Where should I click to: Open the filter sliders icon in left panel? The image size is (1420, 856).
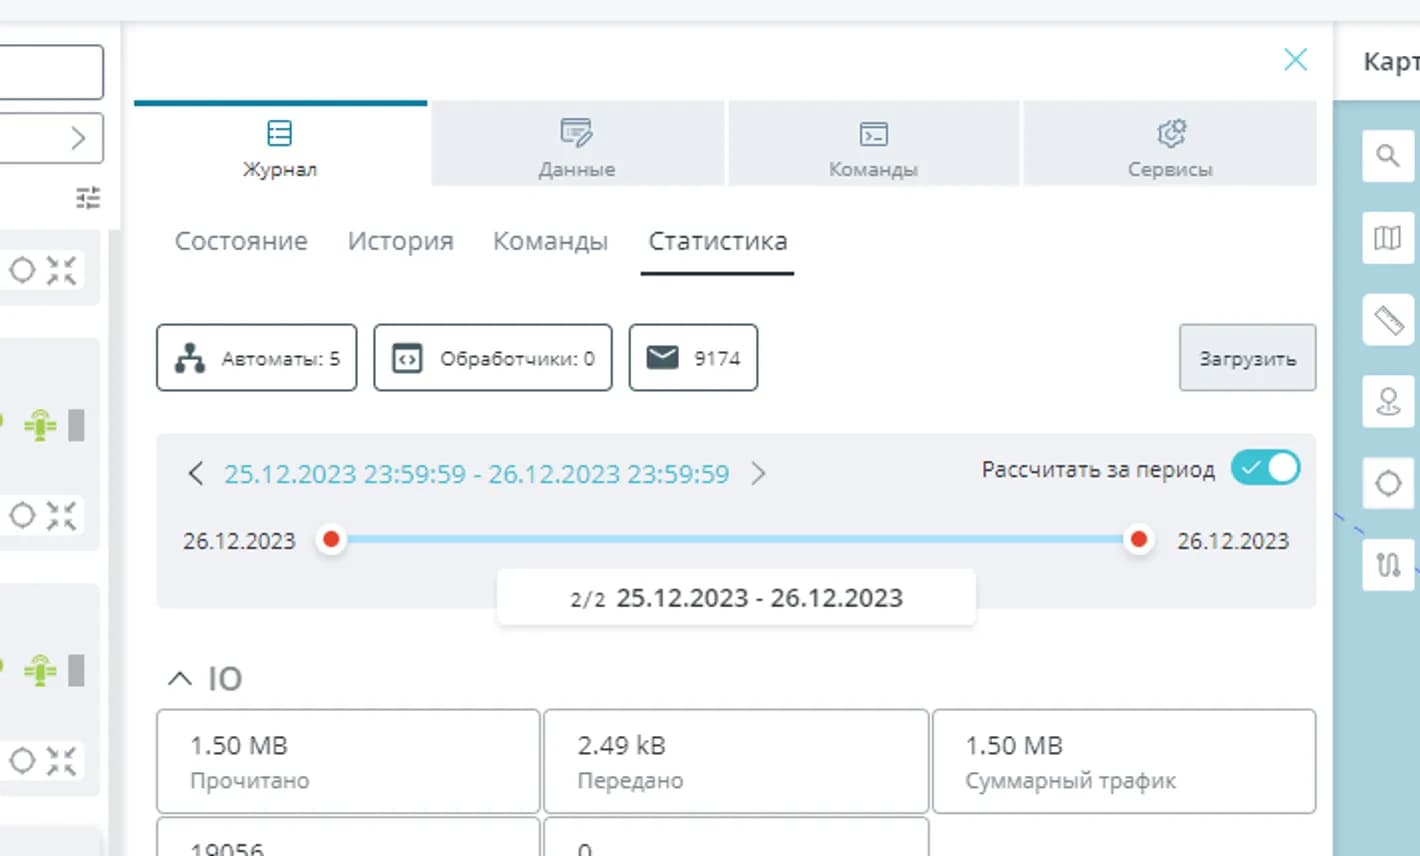pyautogui.click(x=88, y=198)
